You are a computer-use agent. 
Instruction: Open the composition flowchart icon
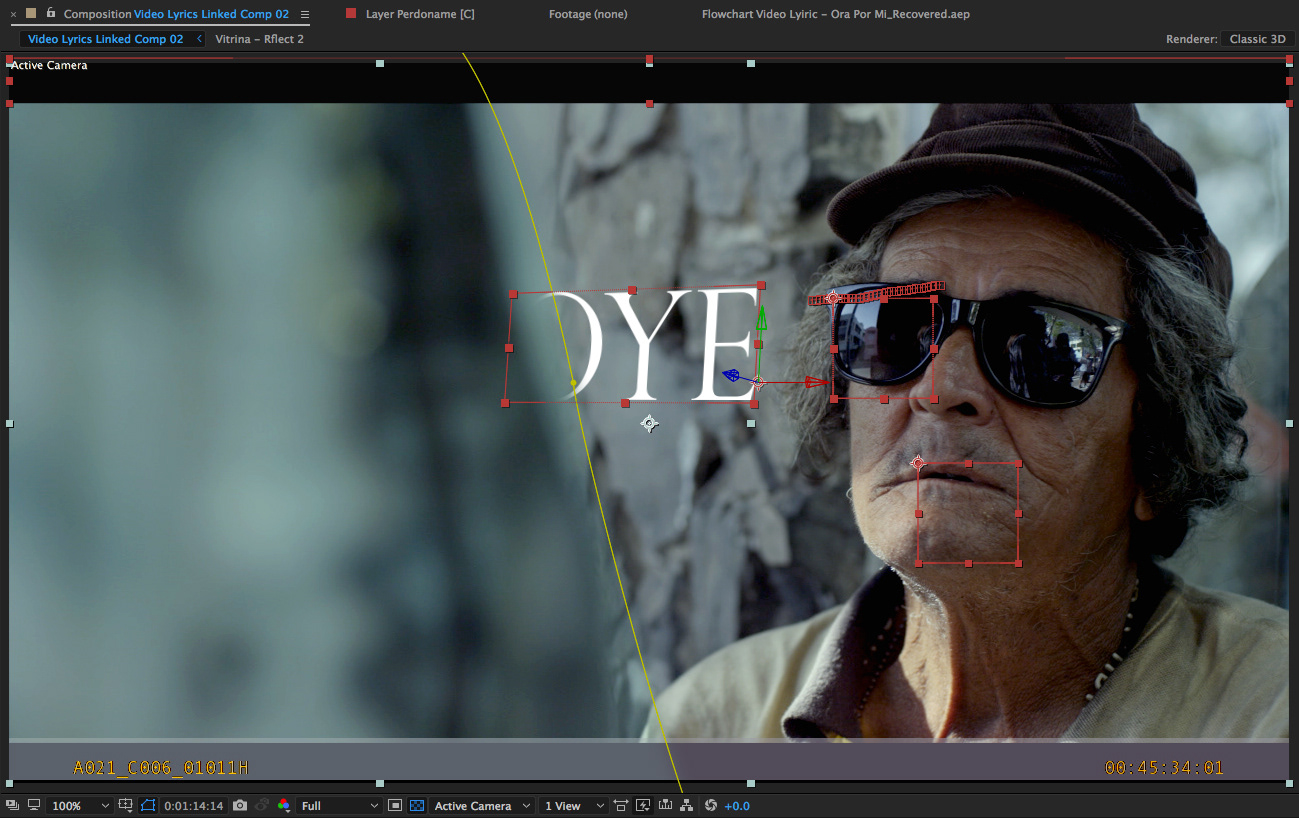(687, 806)
